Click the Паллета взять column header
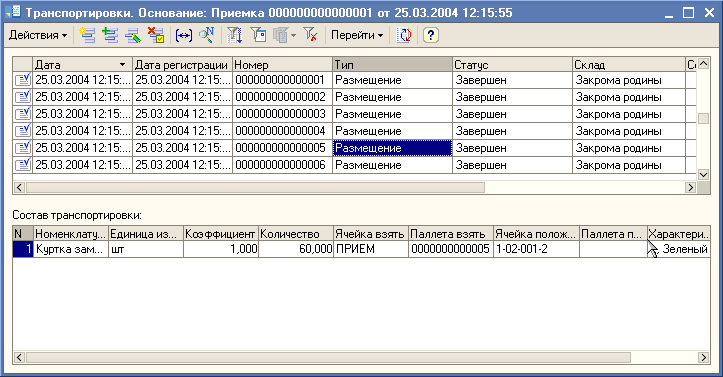723x377 pixels. (451, 234)
